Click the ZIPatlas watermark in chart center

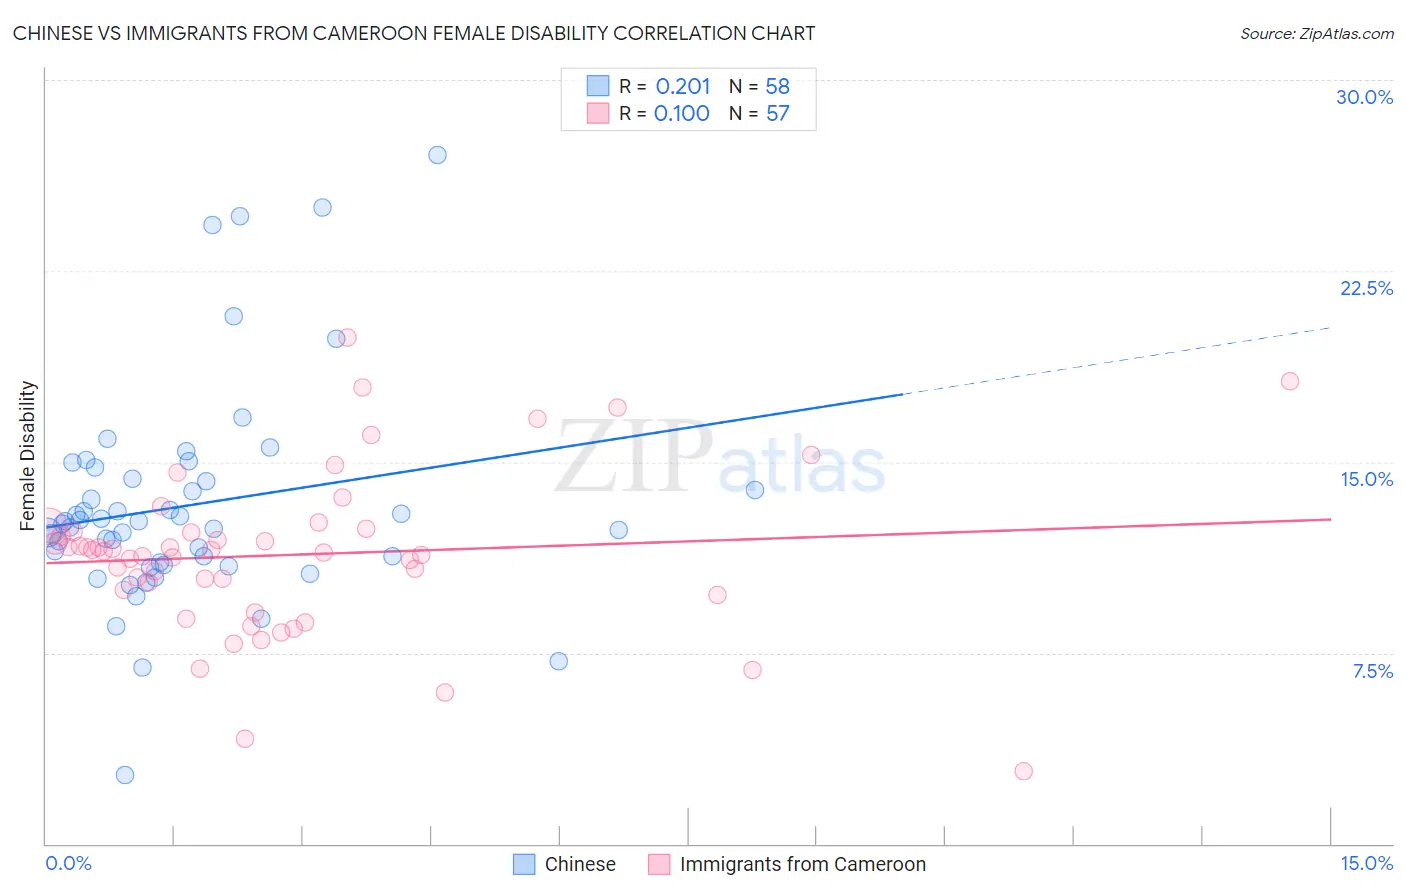(720, 459)
